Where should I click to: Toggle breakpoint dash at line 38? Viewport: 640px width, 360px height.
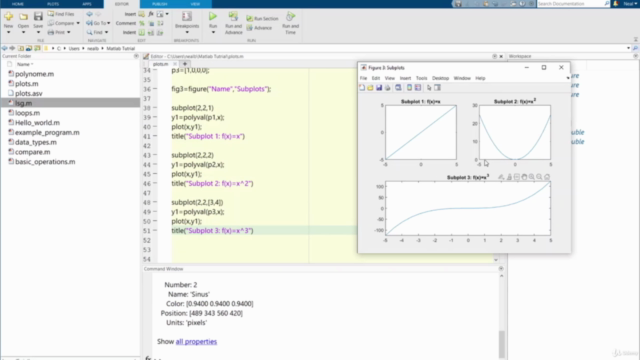click(155, 108)
